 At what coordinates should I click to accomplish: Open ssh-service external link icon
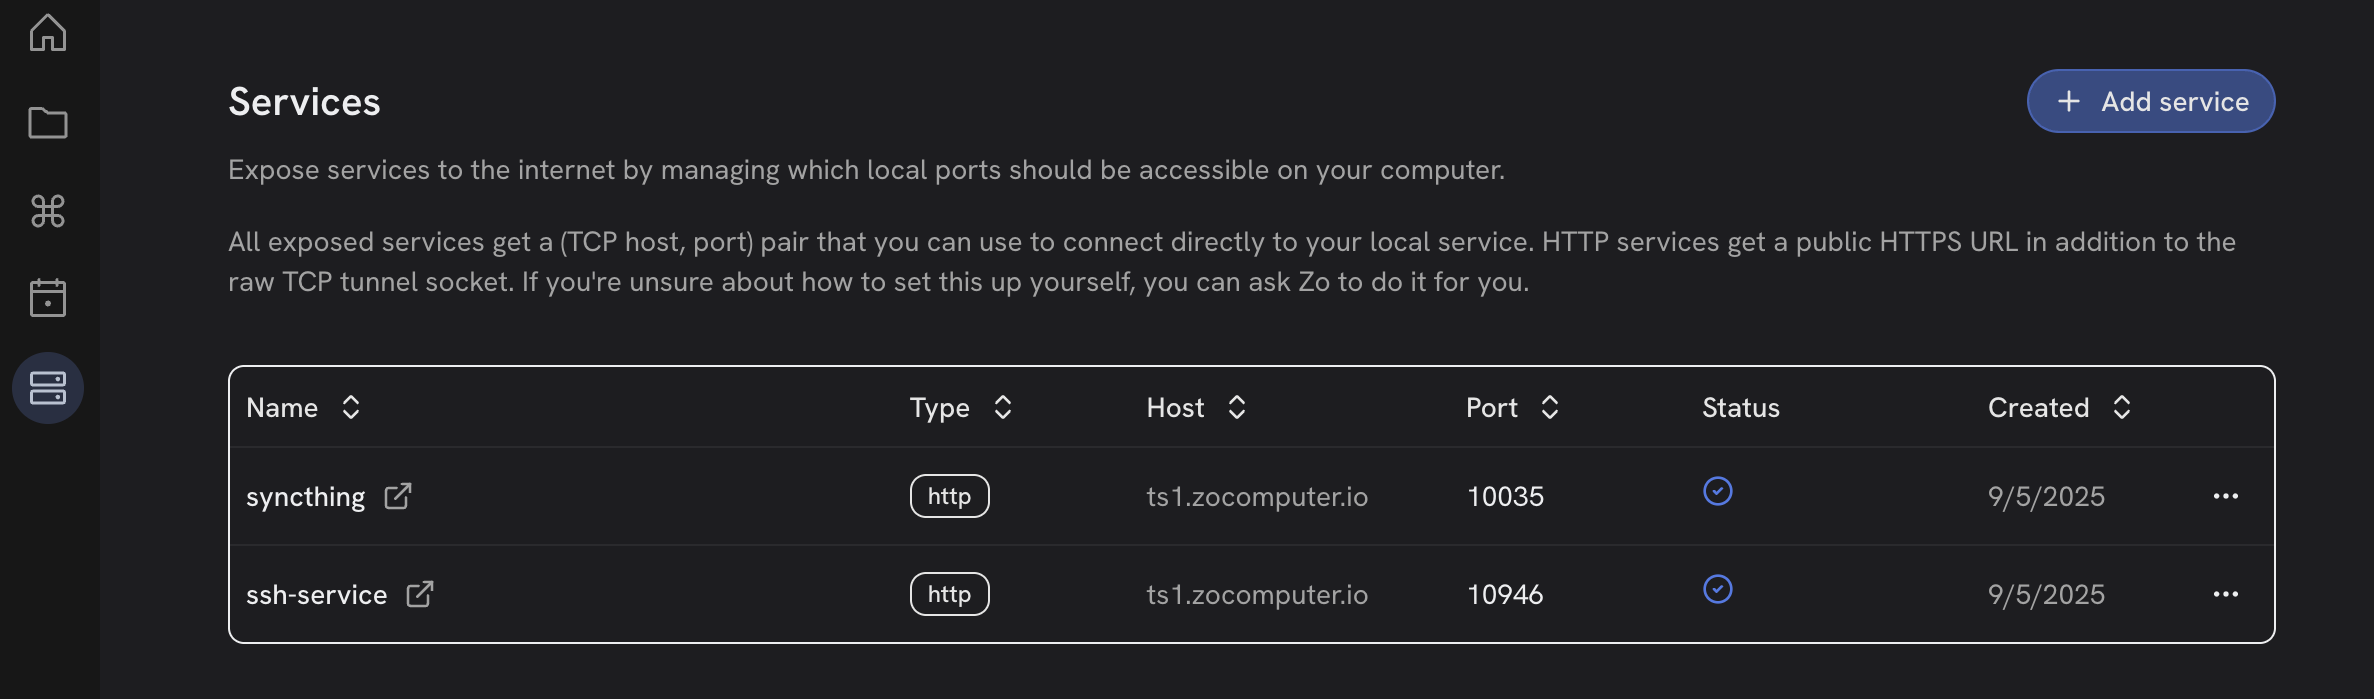click(420, 594)
